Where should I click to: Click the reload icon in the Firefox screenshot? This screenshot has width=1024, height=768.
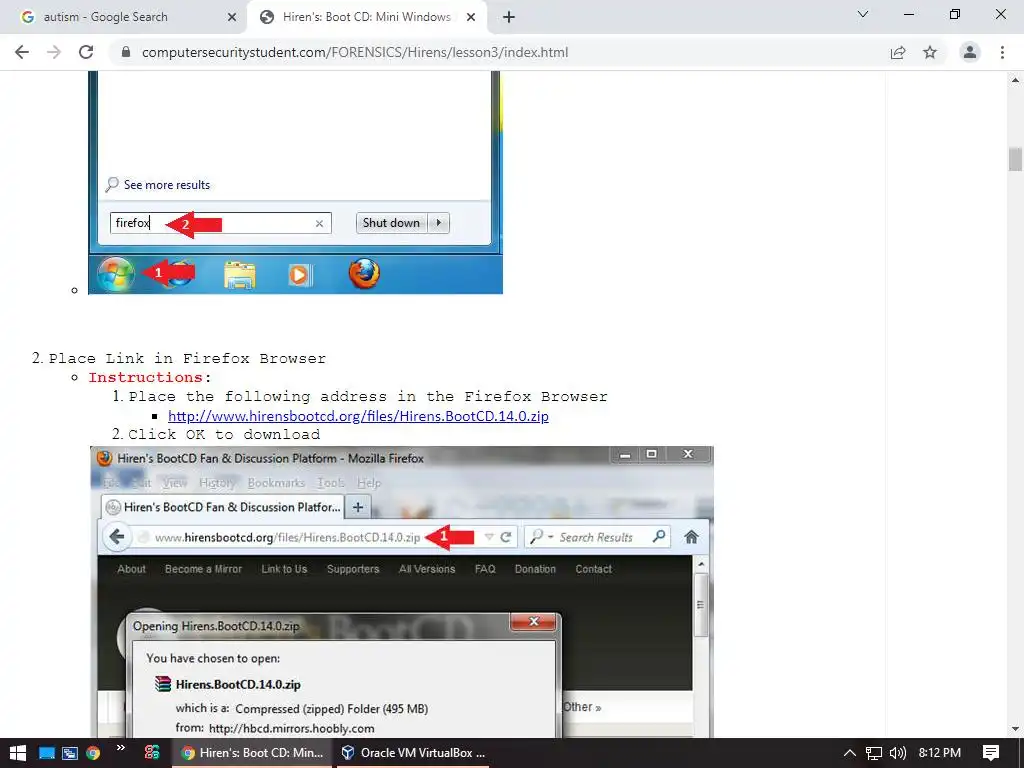point(505,537)
